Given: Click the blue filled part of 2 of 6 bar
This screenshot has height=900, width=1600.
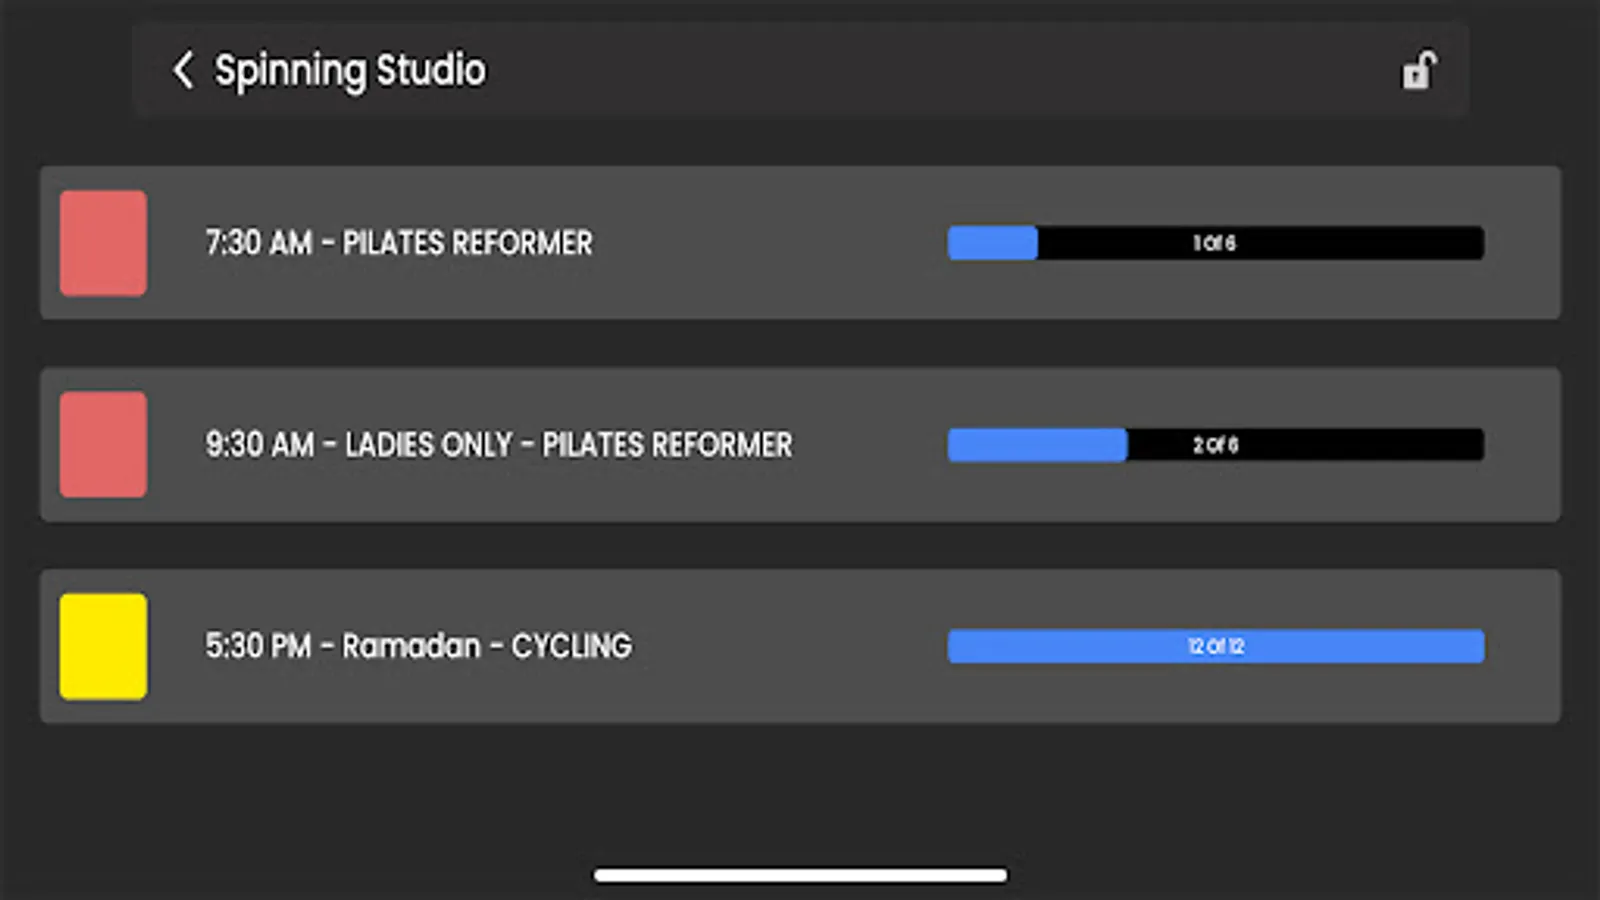Looking at the screenshot, I should pos(1037,445).
